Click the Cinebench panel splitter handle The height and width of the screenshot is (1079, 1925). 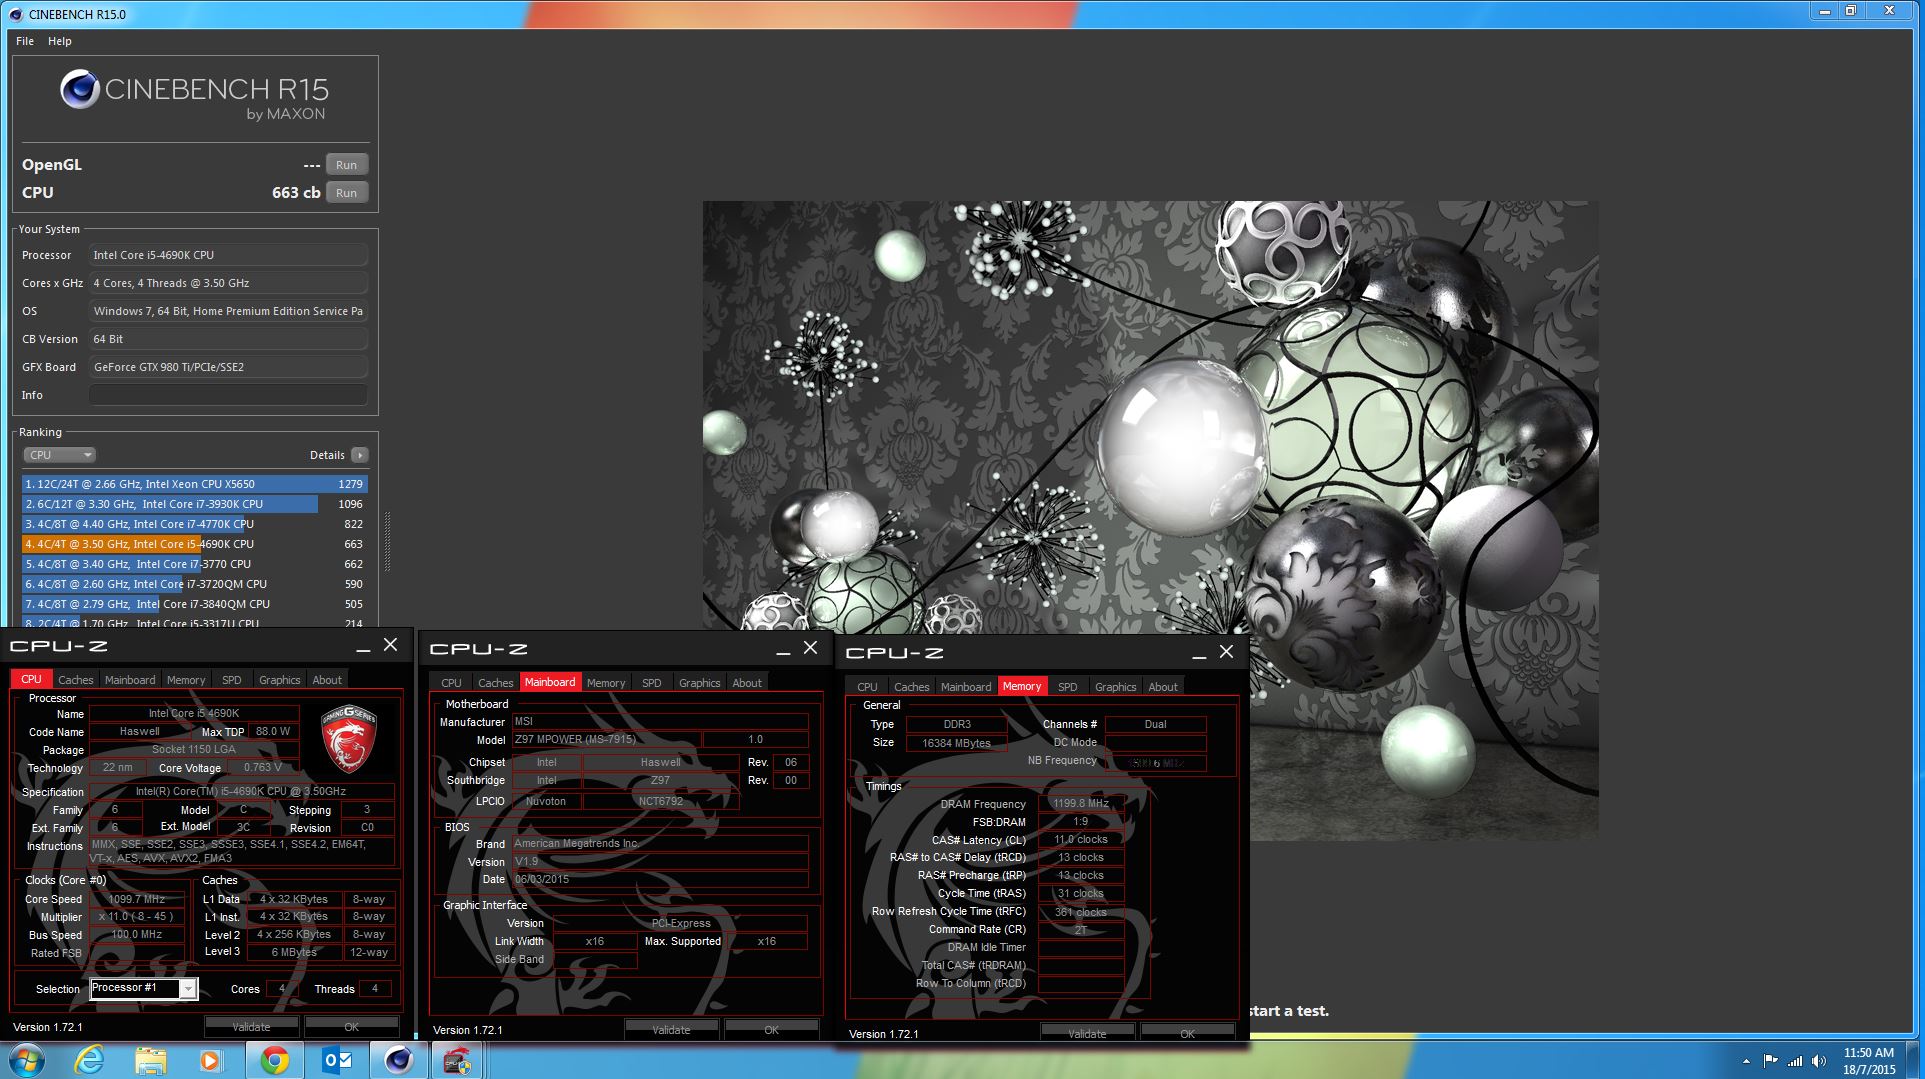coord(387,543)
